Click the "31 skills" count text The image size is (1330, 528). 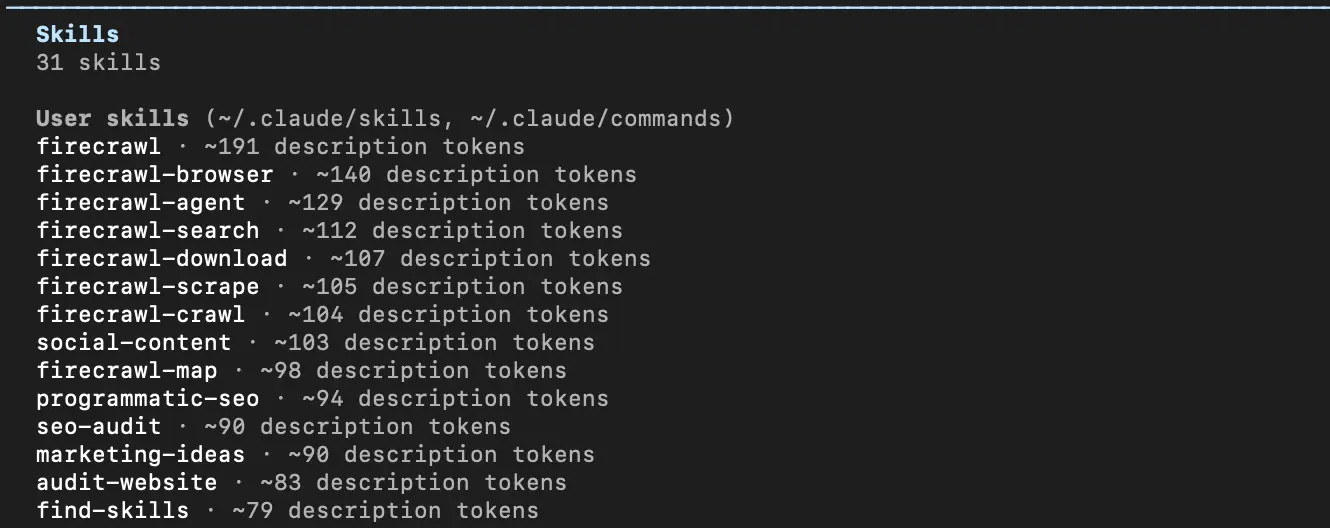[x=98, y=62]
